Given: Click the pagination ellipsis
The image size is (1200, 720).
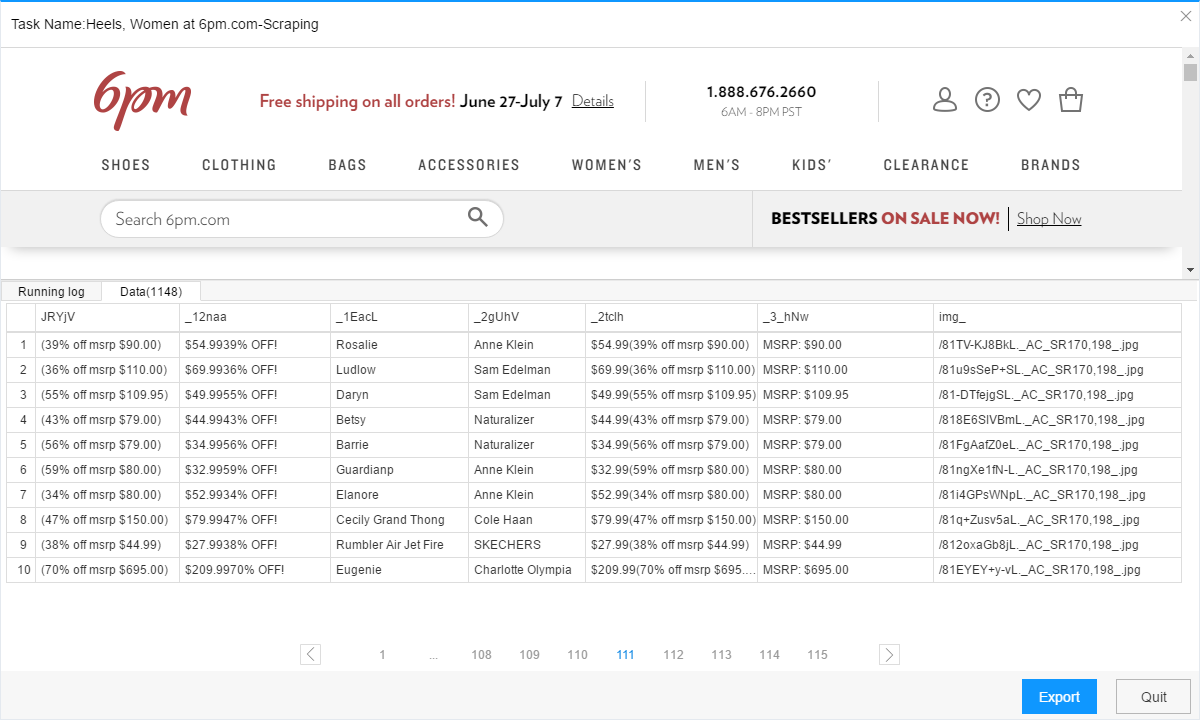Looking at the screenshot, I should [x=433, y=656].
